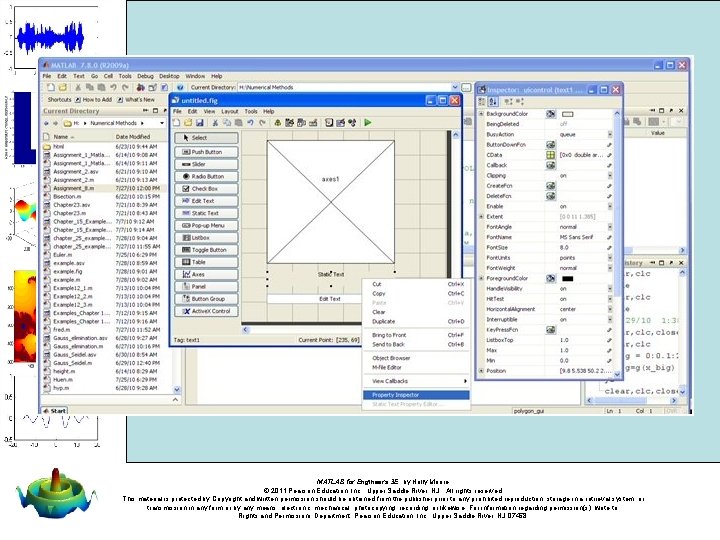The height and width of the screenshot is (540, 720).
Task: Click the Static Text palette button
Action: click(x=206, y=213)
